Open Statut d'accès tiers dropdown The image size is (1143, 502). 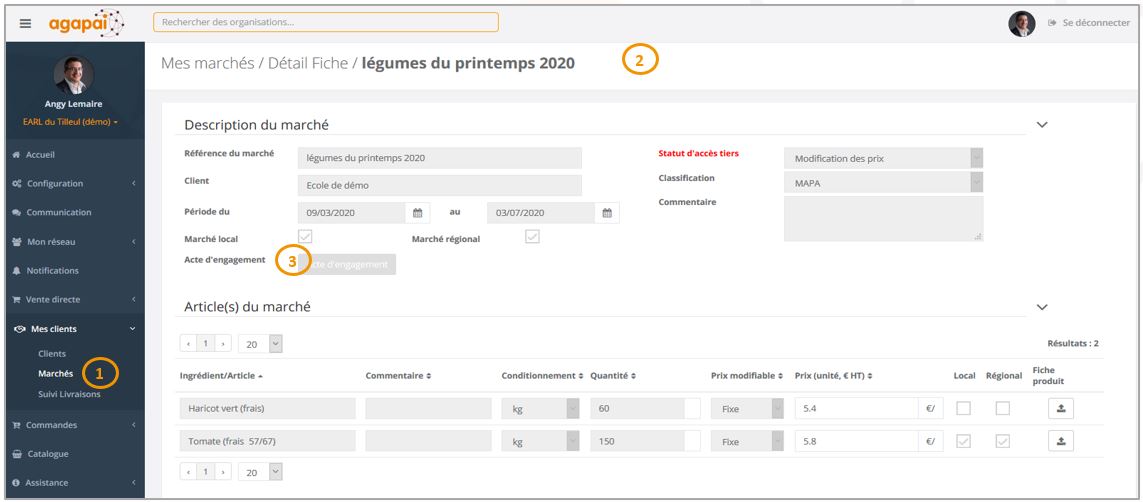(883, 158)
